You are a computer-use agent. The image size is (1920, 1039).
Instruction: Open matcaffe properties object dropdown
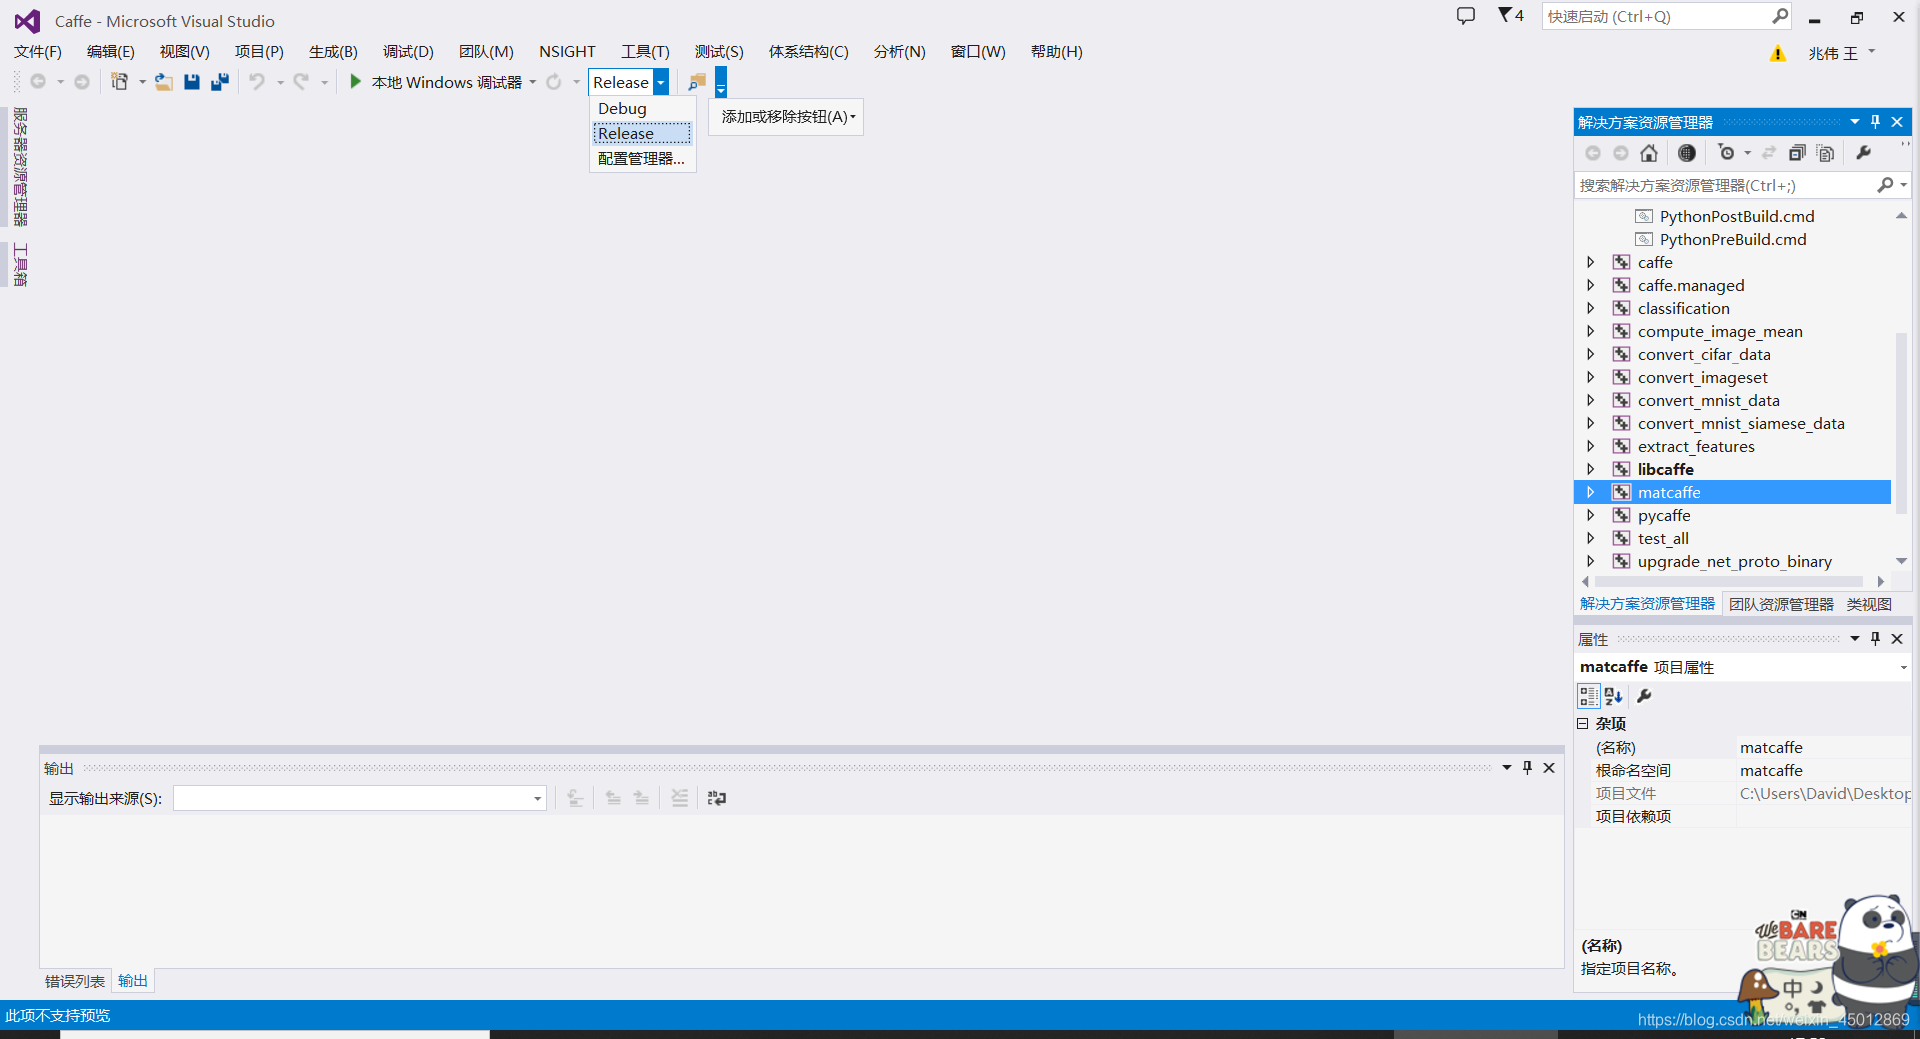pyautogui.click(x=1903, y=667)
